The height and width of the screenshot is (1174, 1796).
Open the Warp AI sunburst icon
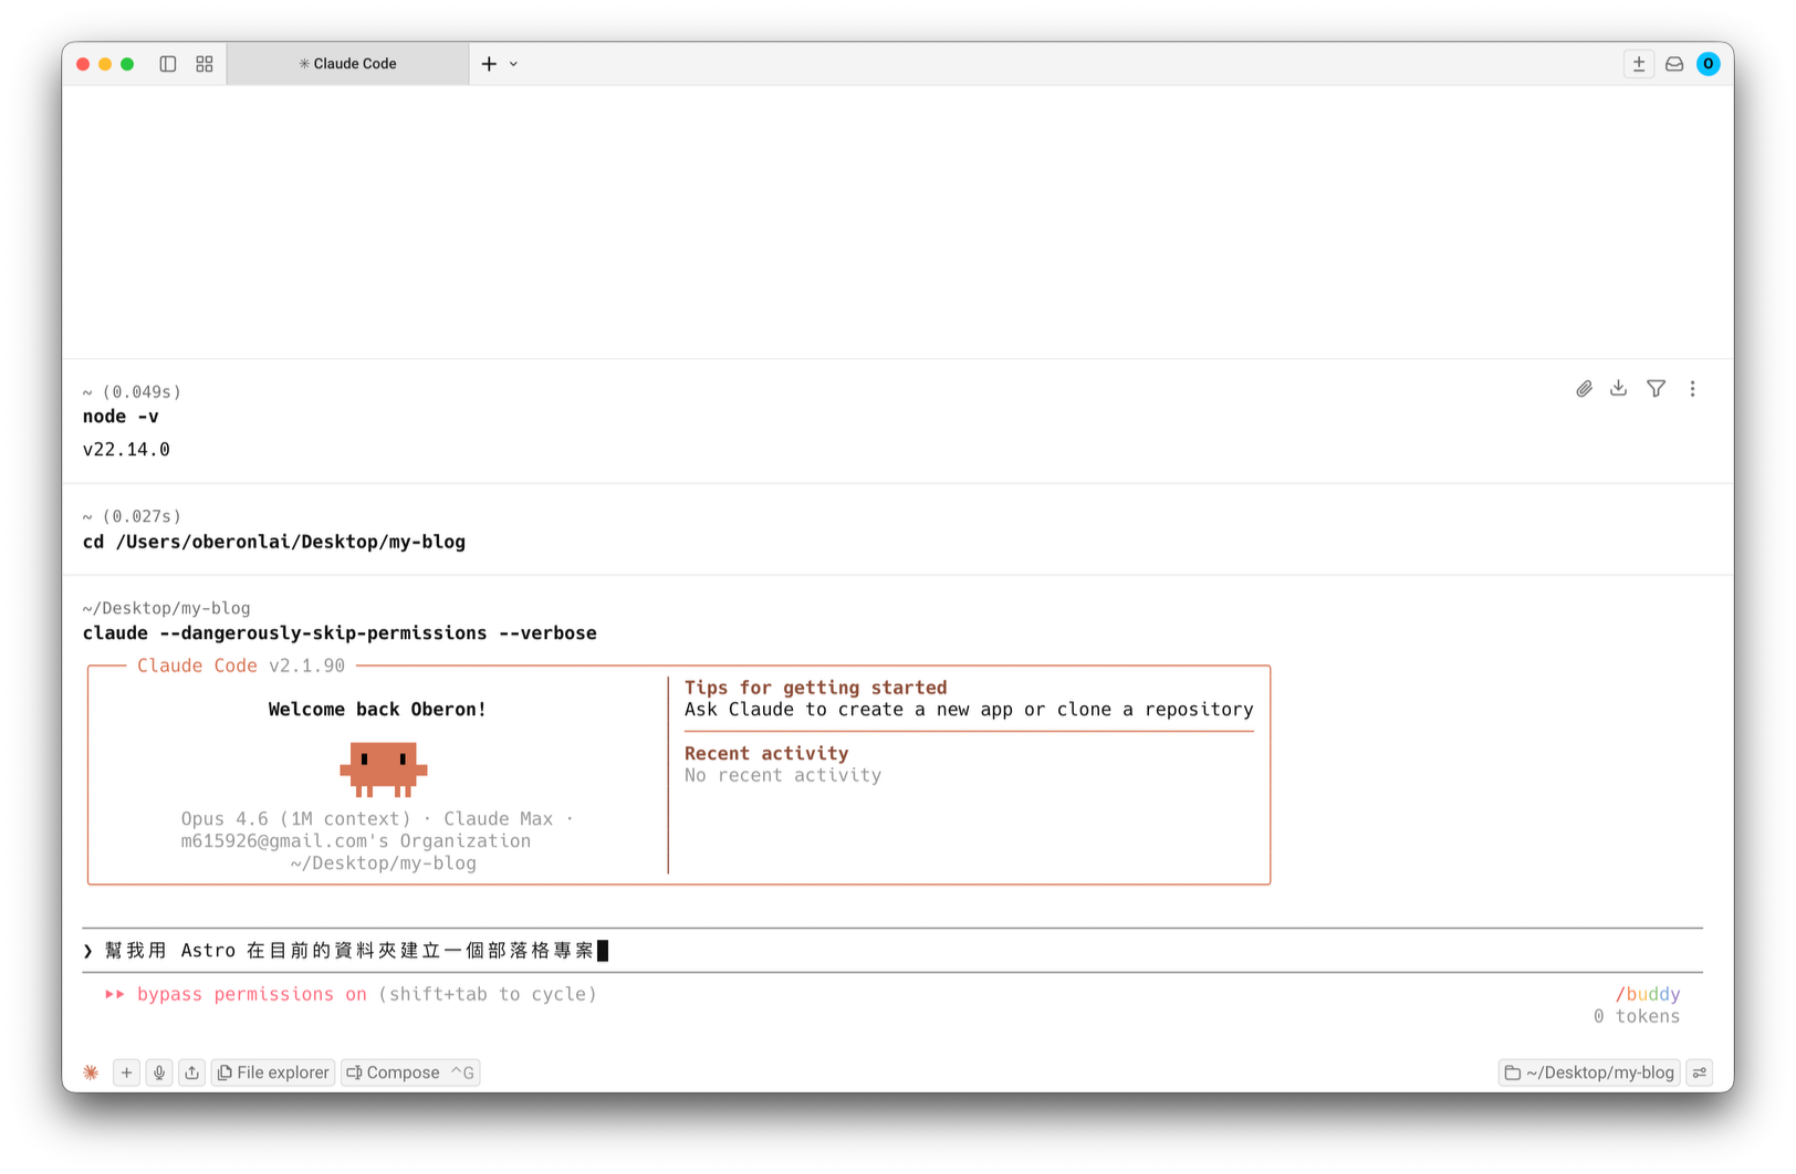click(90, 1072)
